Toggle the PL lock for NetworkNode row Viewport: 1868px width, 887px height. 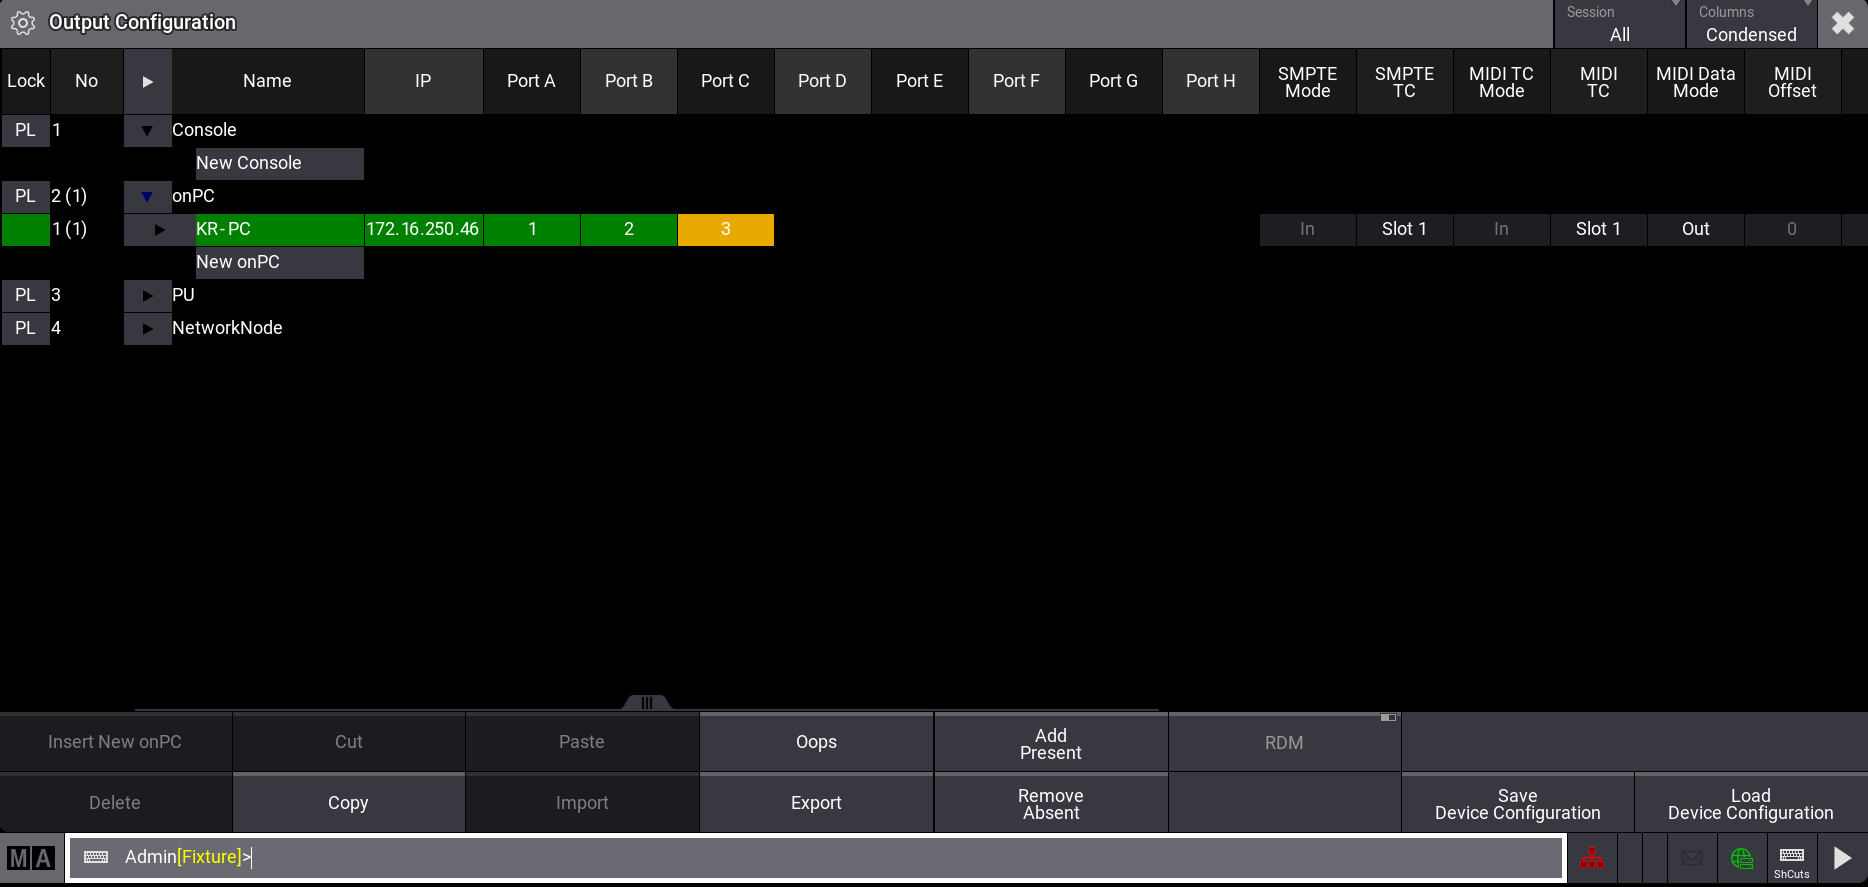tap(25, 328)
